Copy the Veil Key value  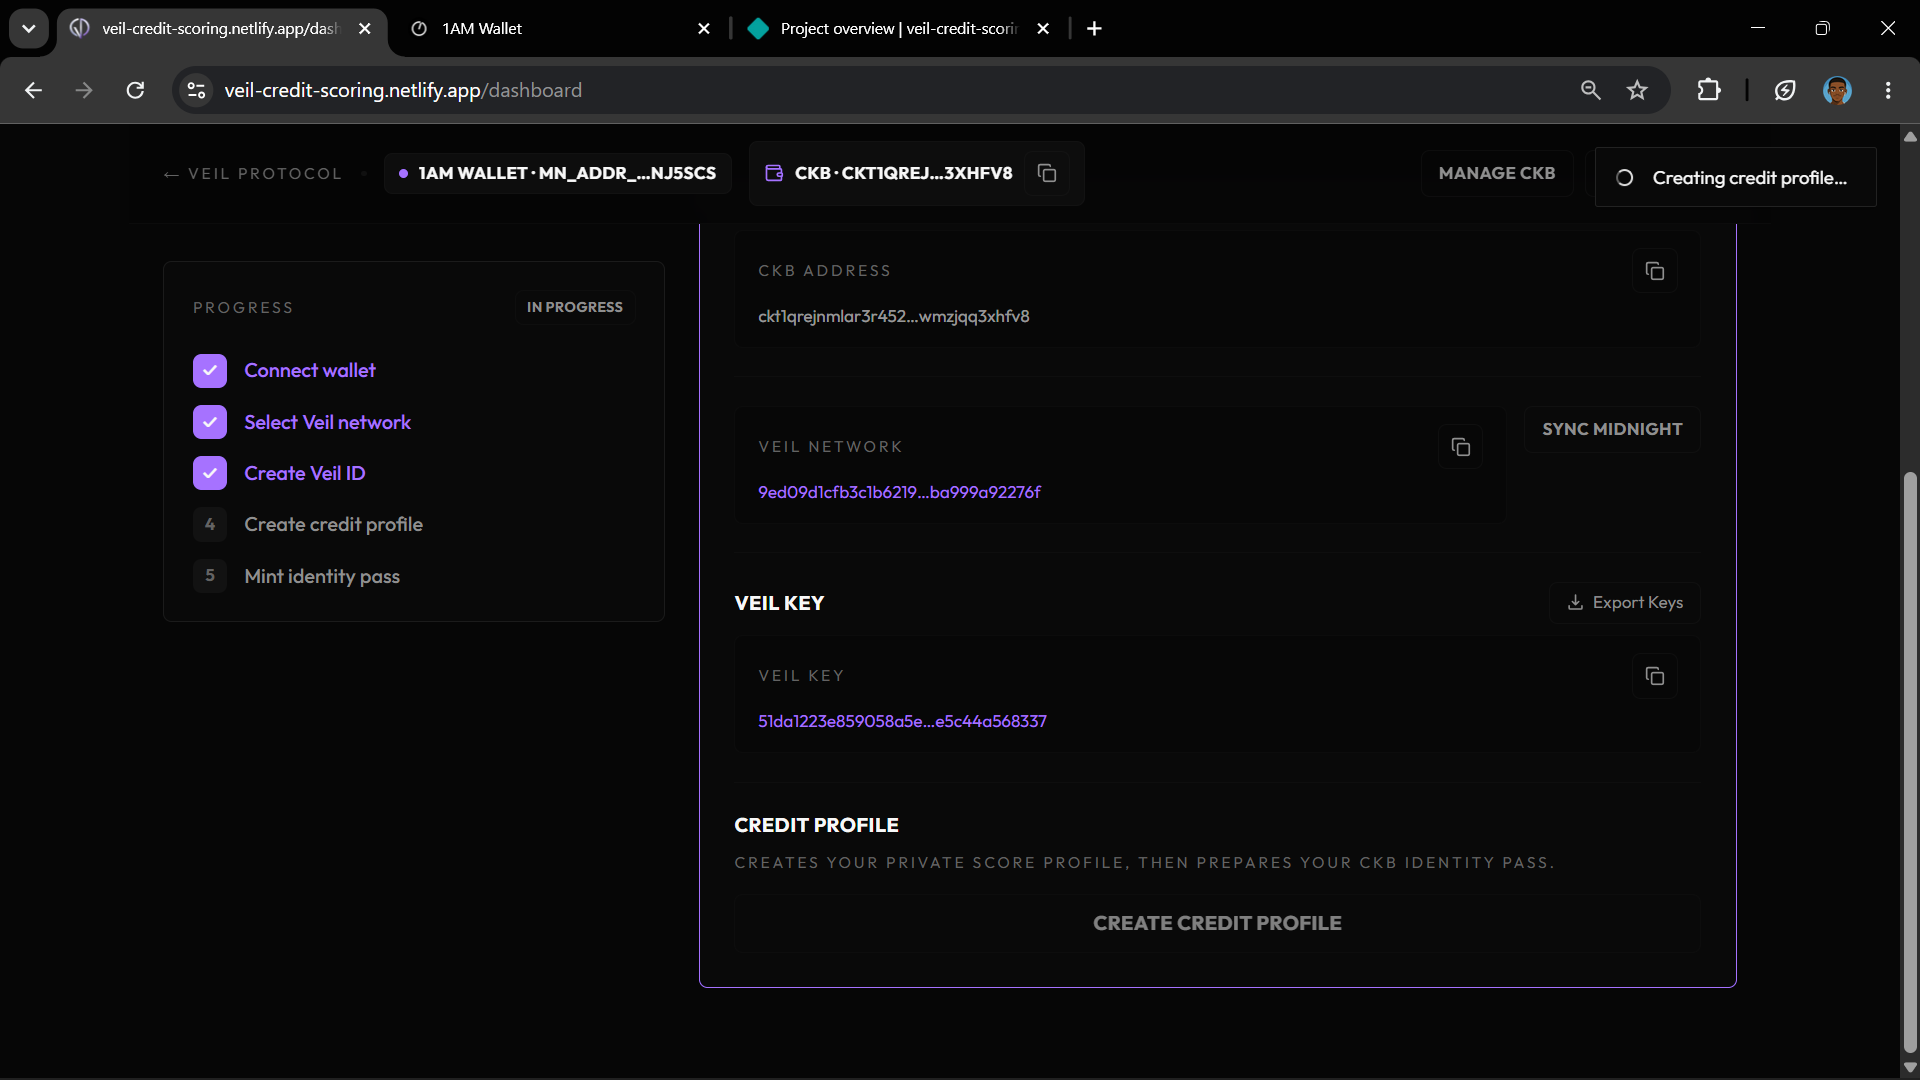(x=1655, y=676)
